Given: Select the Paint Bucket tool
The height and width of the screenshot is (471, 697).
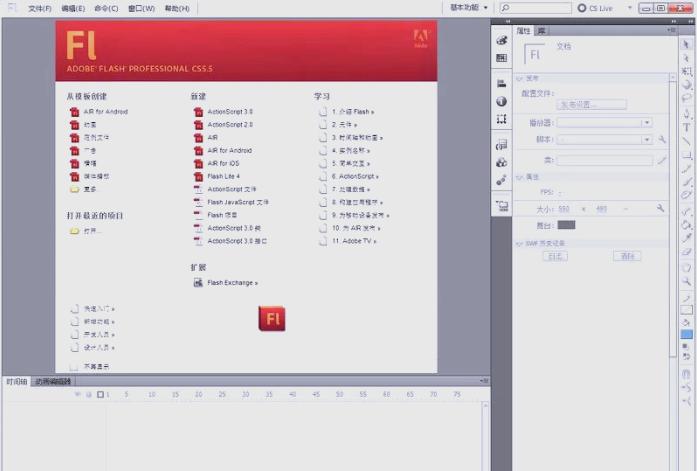Looking at the screenshot, I should pyautogui.click(x=687, y=225).
